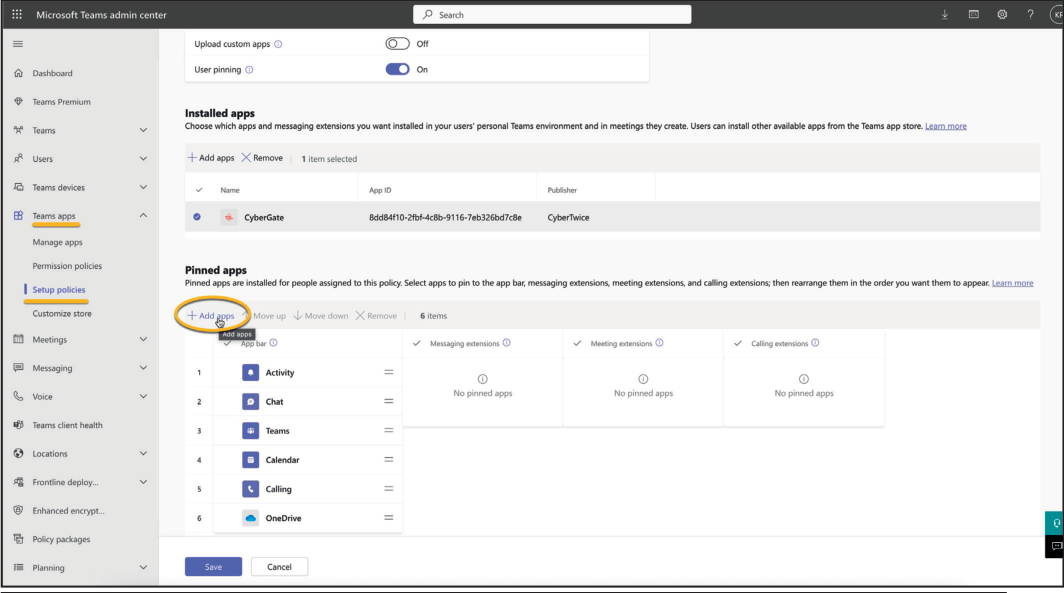
Task: Expand the Users sidebar section
Action: coord(143,158)
